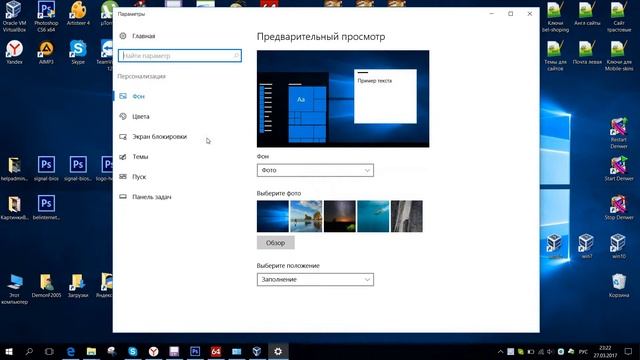Image resolution: width=640 pixels, height=360 pixels.
Task: Click the desktop preview image
Action: coord(343,99)
